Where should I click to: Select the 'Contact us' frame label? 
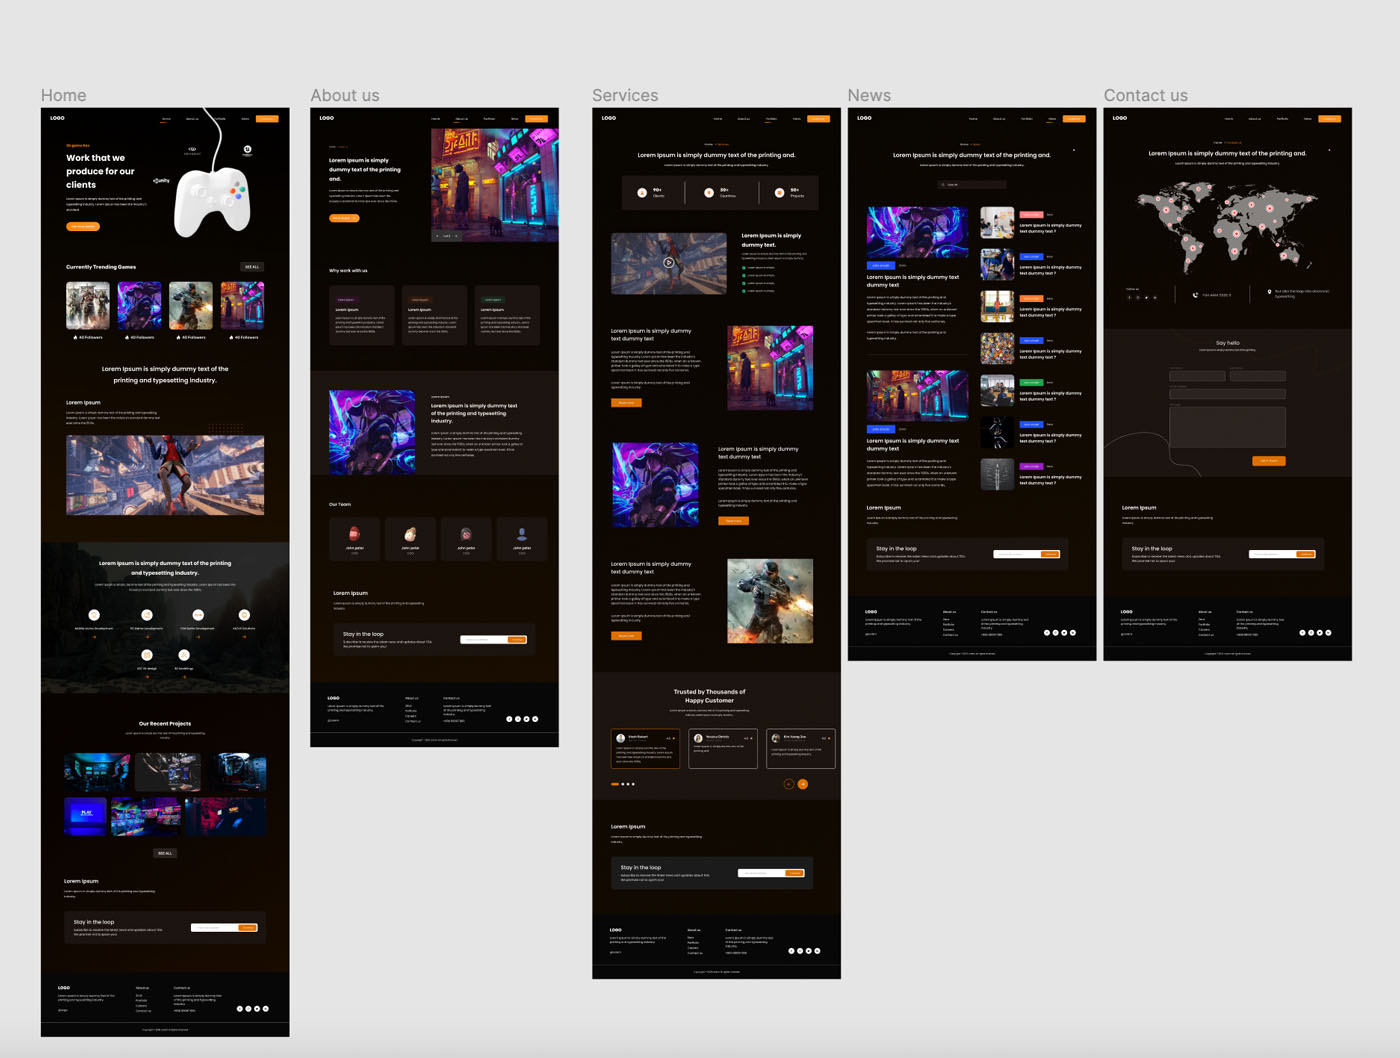point(1145,95)
